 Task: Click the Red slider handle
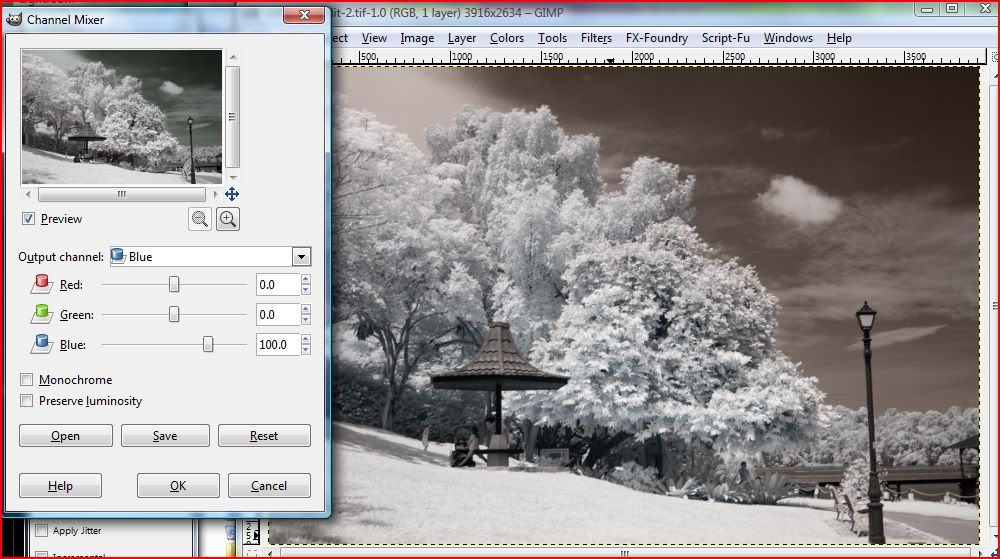[173, 284]
